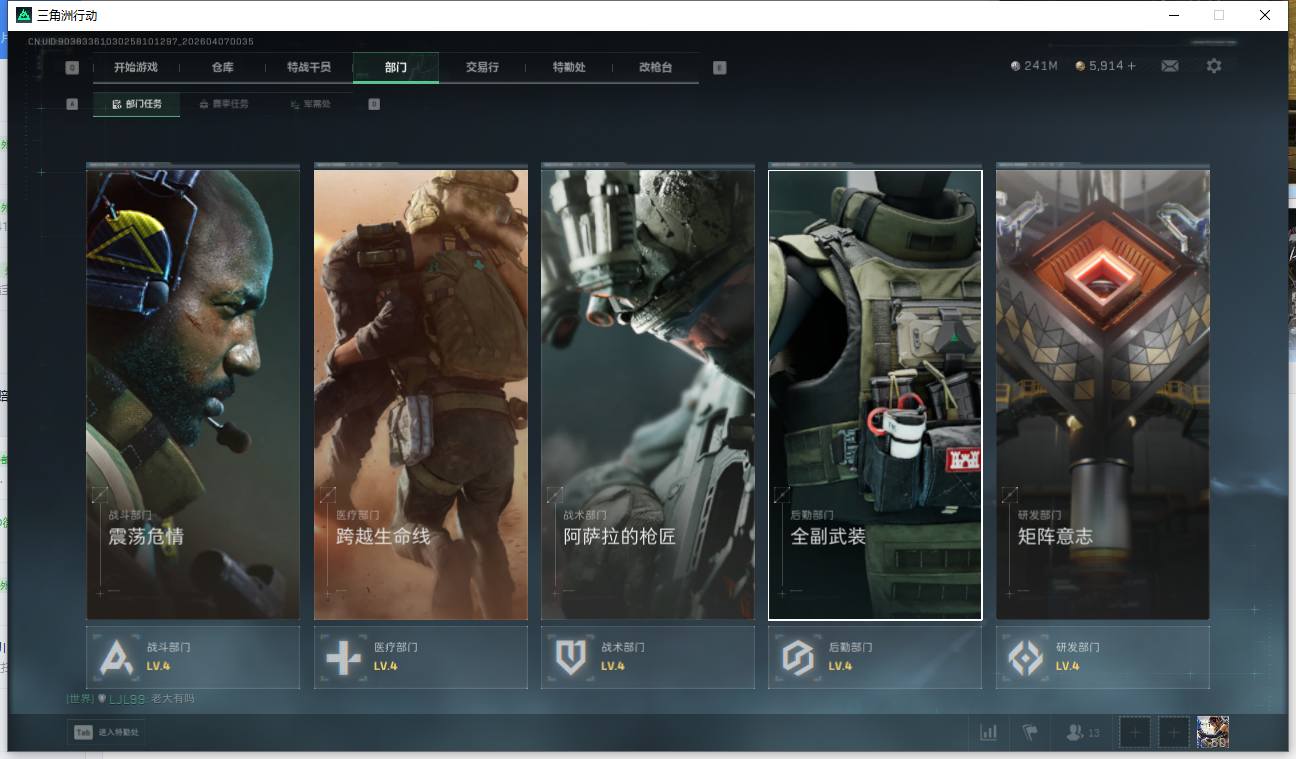
Task: Open the 震荡危情 combat mission card
Action: pyautogui.click(x=193, y=395)
